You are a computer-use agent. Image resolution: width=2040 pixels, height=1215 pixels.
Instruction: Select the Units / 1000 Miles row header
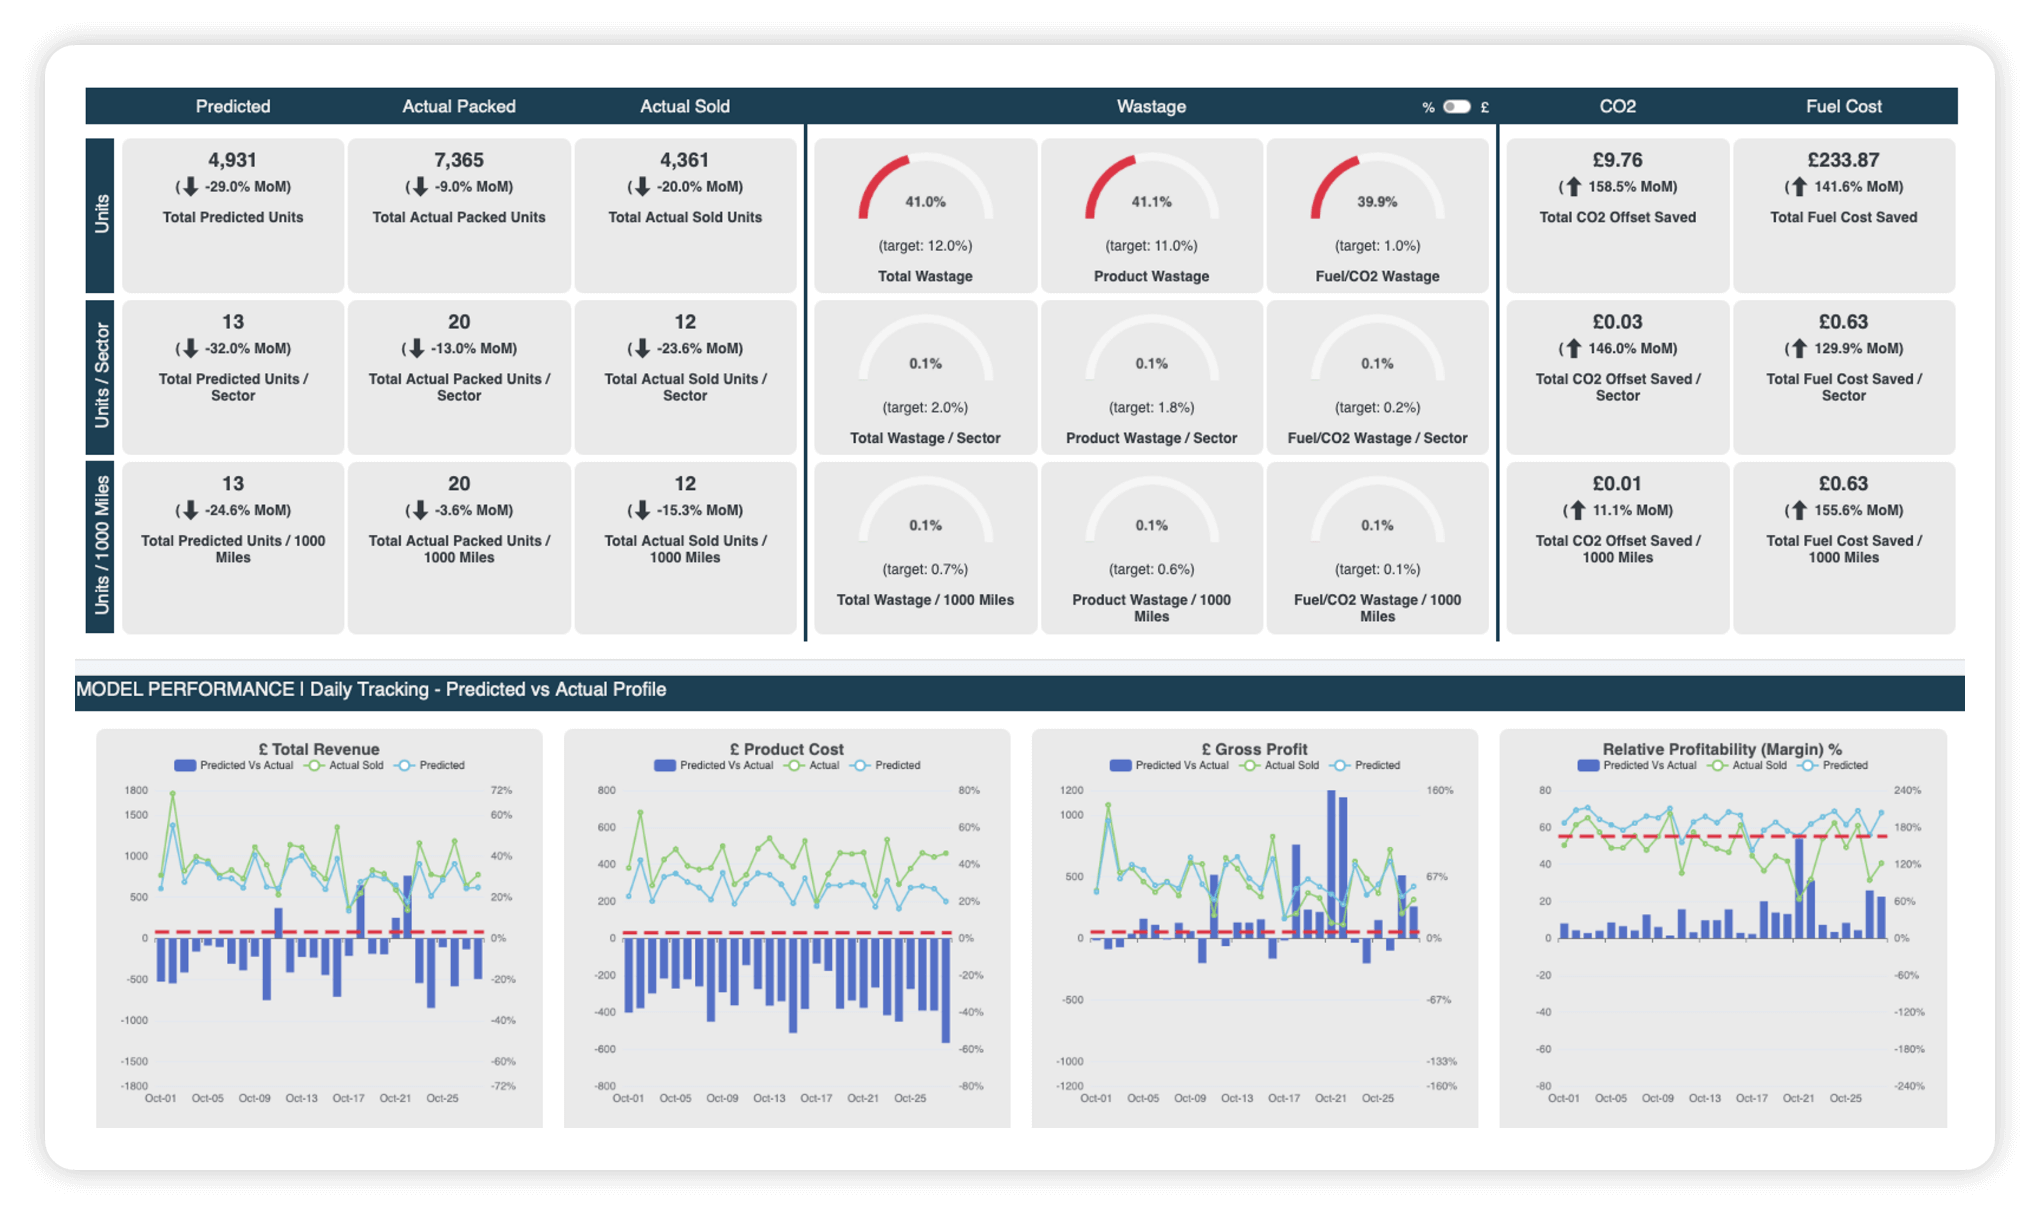[x=101, y=546]
